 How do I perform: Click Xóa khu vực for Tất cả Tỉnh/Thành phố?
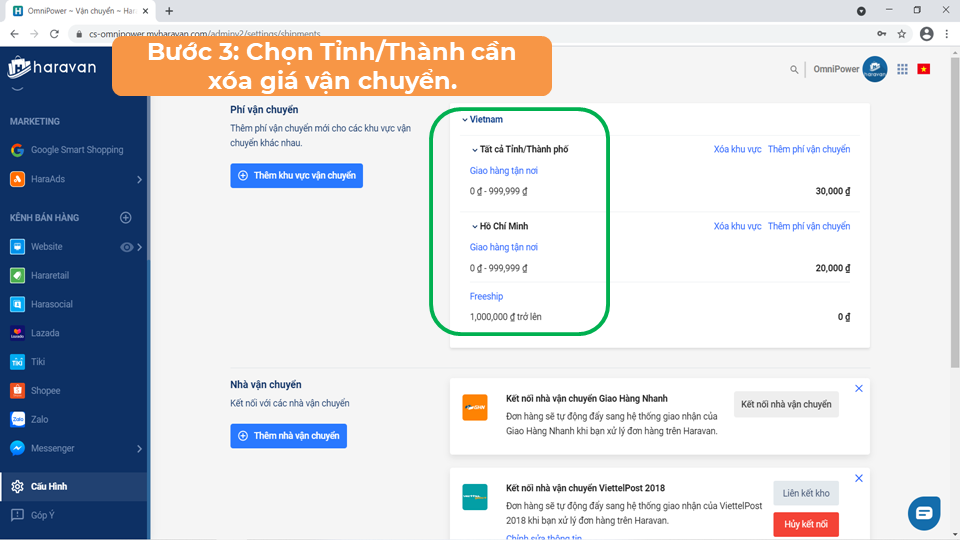coord(737,149)
